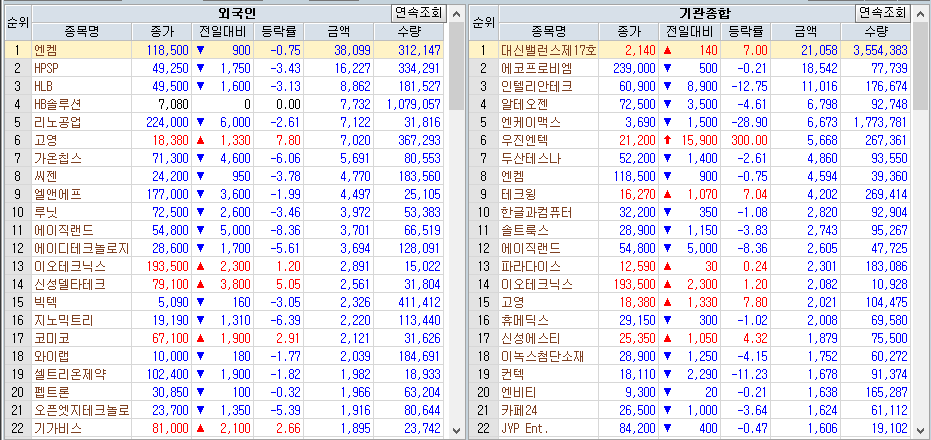Click 대신밸런스제17호 수량 3,554,383
931x440 pixels.
point(881,50)
